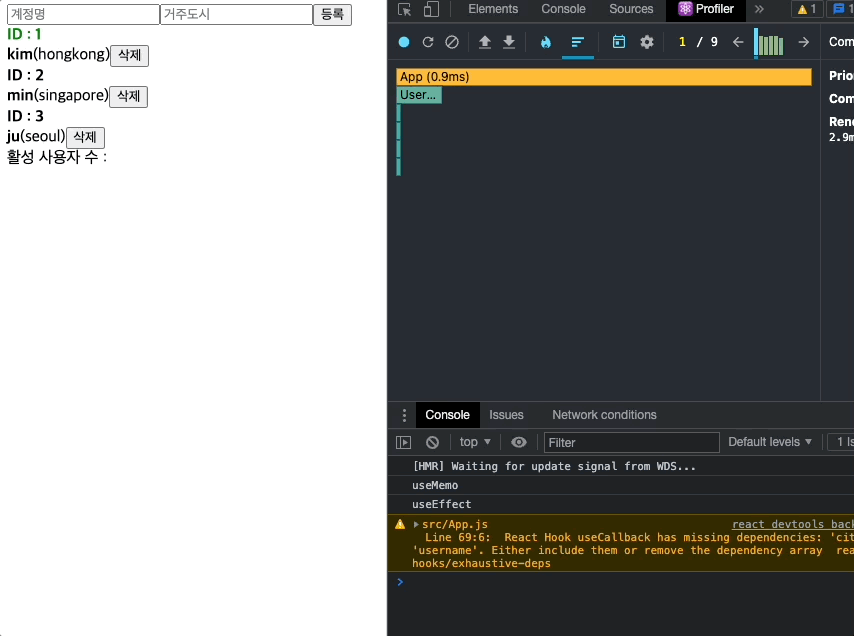This screenshot has width=854, height=636.
Task: Click the clear console icon
Action: pyautogui.click(x=431, y=442)
